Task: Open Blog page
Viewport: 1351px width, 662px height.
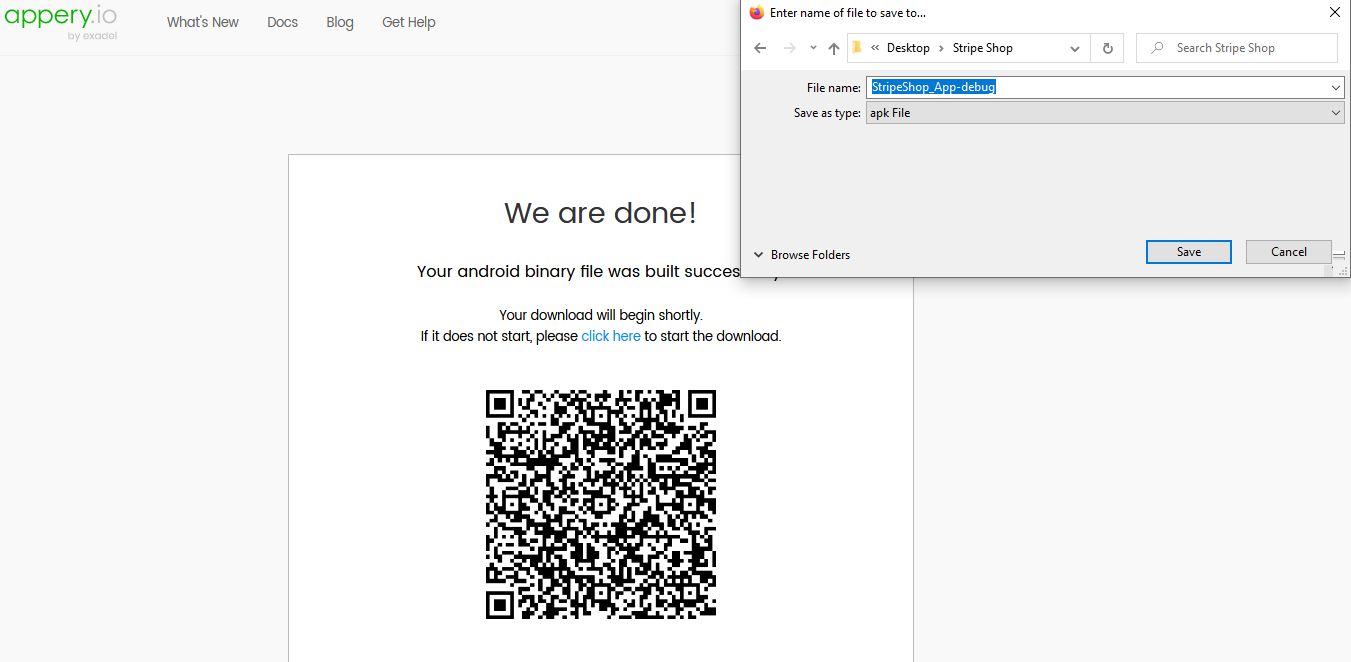Action: click(340, 22)
